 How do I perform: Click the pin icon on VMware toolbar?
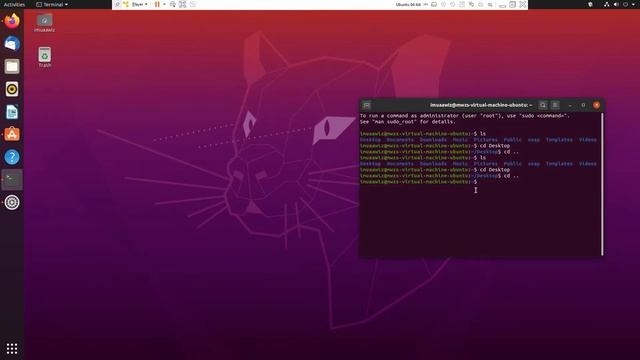[x=117, y=4]
